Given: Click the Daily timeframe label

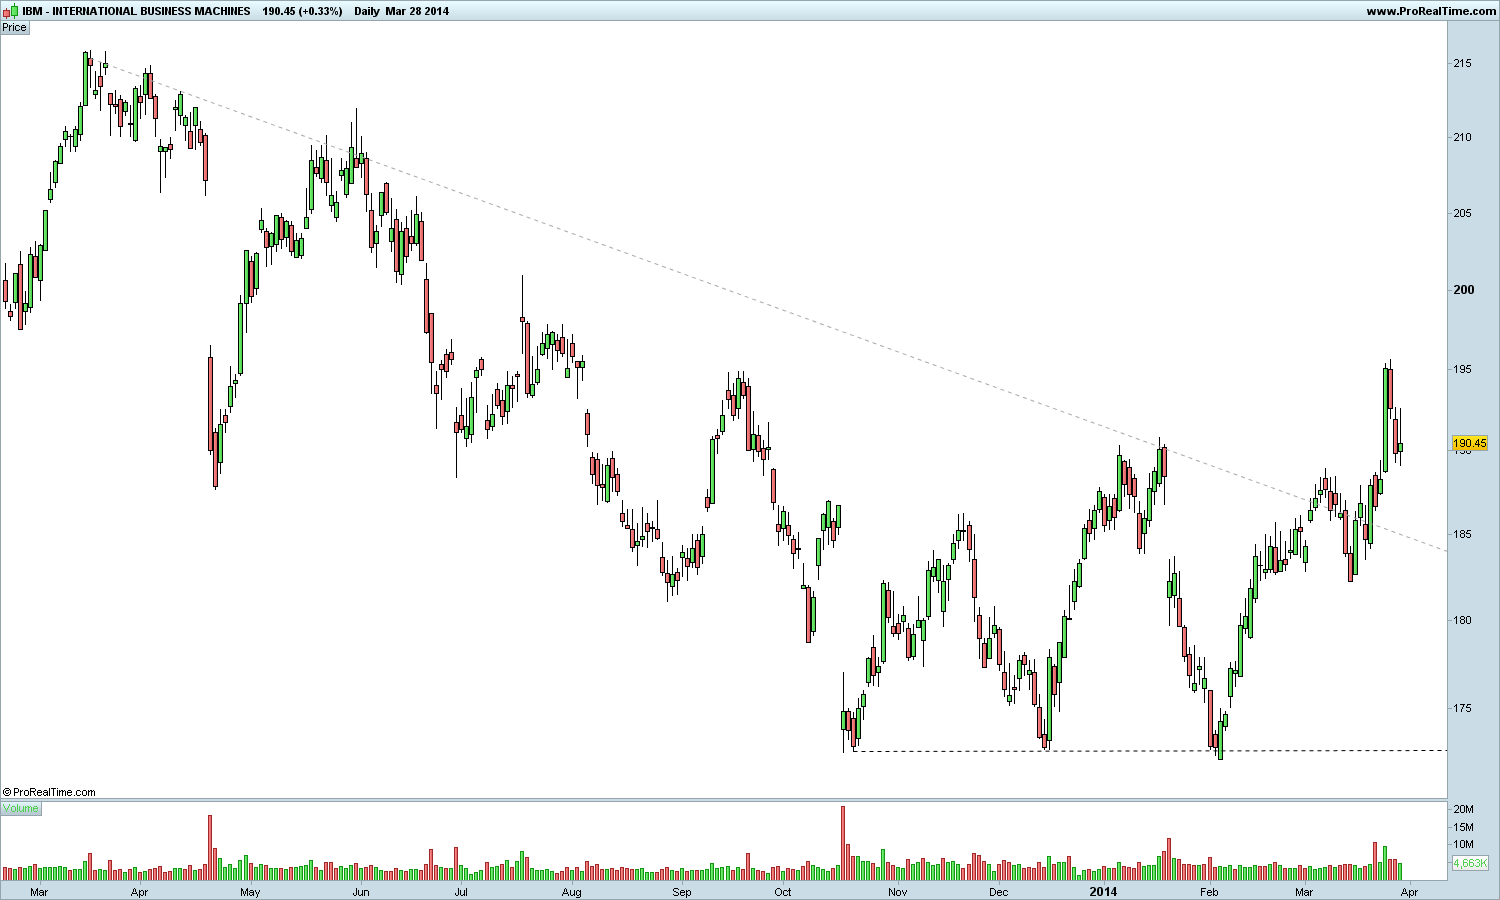Looking at the screenshot, I should pyautogui.click(x=367, y=11).
